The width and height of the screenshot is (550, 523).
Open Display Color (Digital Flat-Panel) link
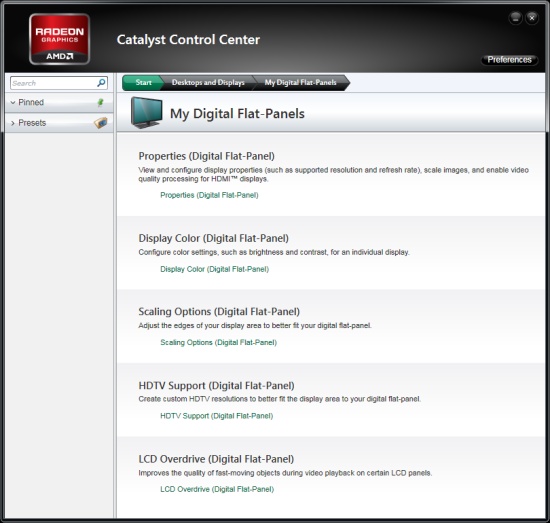[x=215, y=269]
